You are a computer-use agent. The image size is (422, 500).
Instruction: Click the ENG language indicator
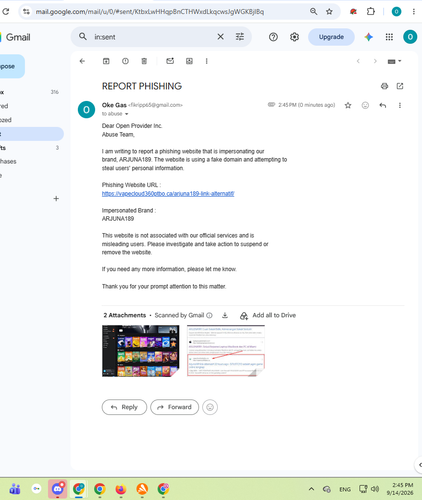click(345, 489)
